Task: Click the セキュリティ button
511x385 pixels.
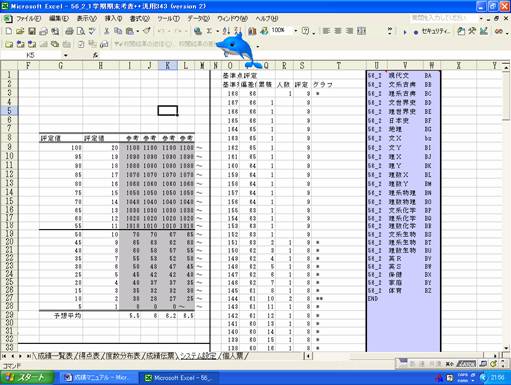Action: pyautogui.click(x=436, y=32)
